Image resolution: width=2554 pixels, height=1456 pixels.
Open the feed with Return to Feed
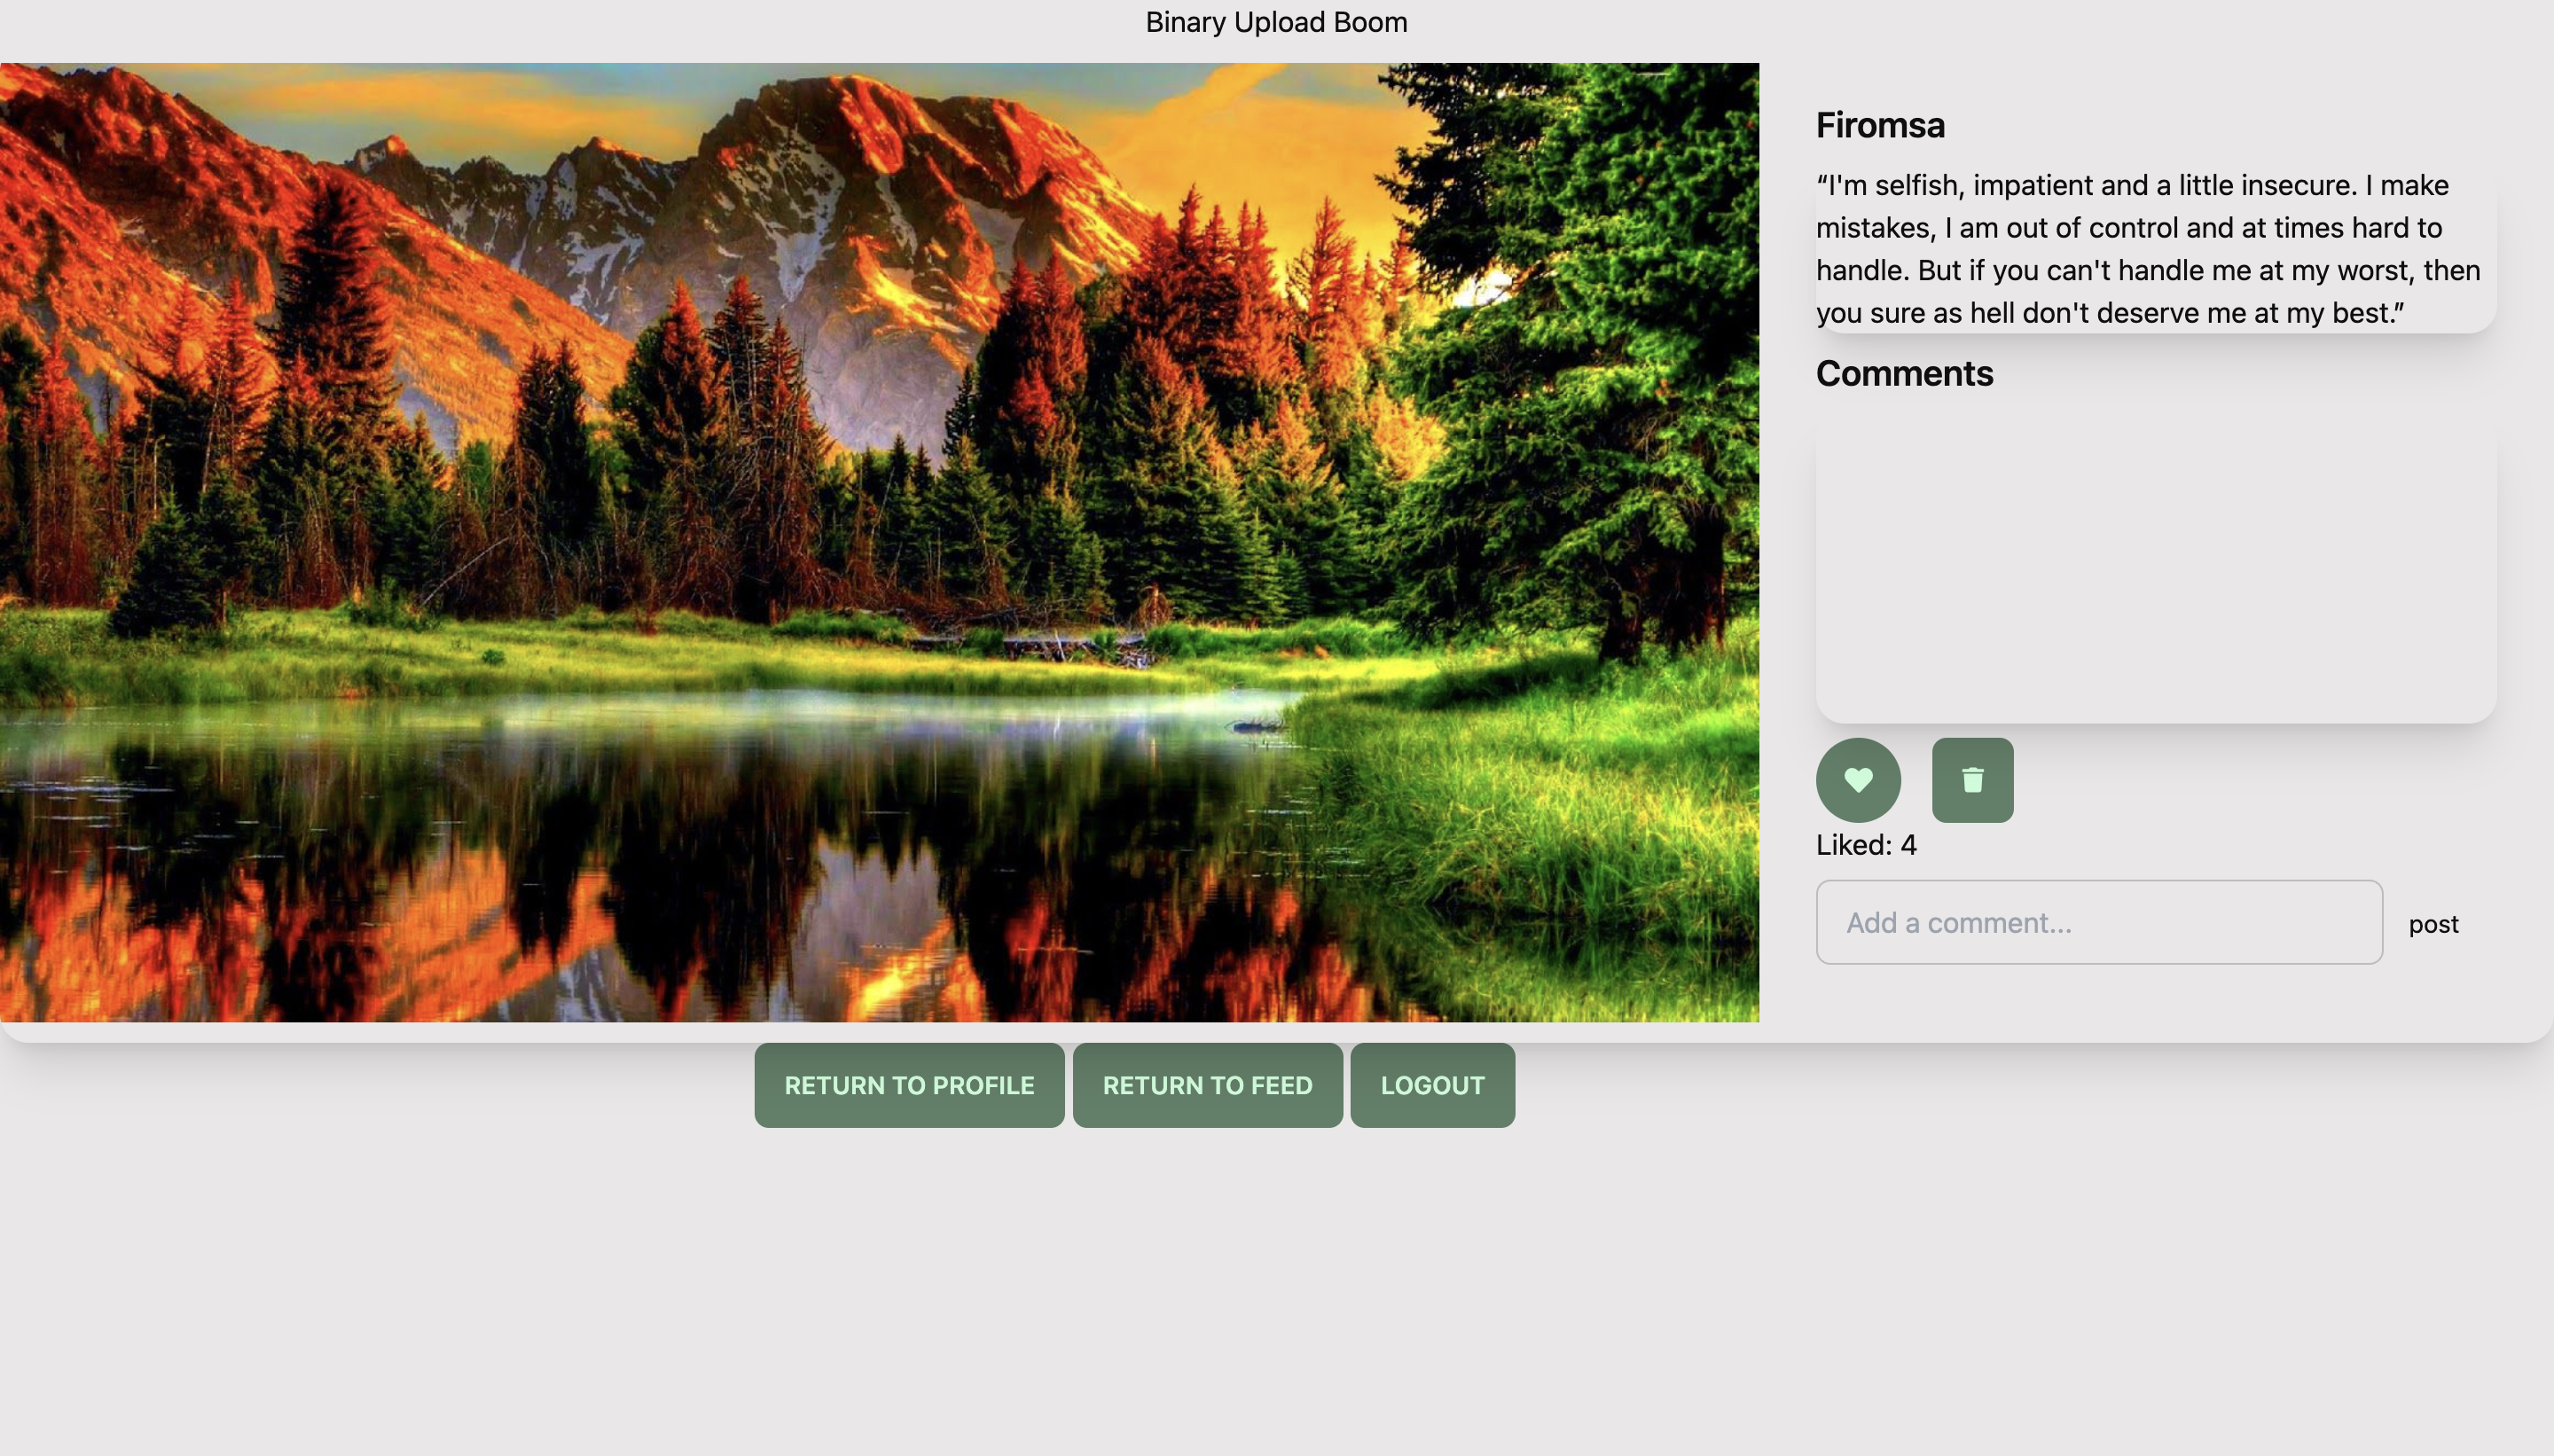1207,1085
